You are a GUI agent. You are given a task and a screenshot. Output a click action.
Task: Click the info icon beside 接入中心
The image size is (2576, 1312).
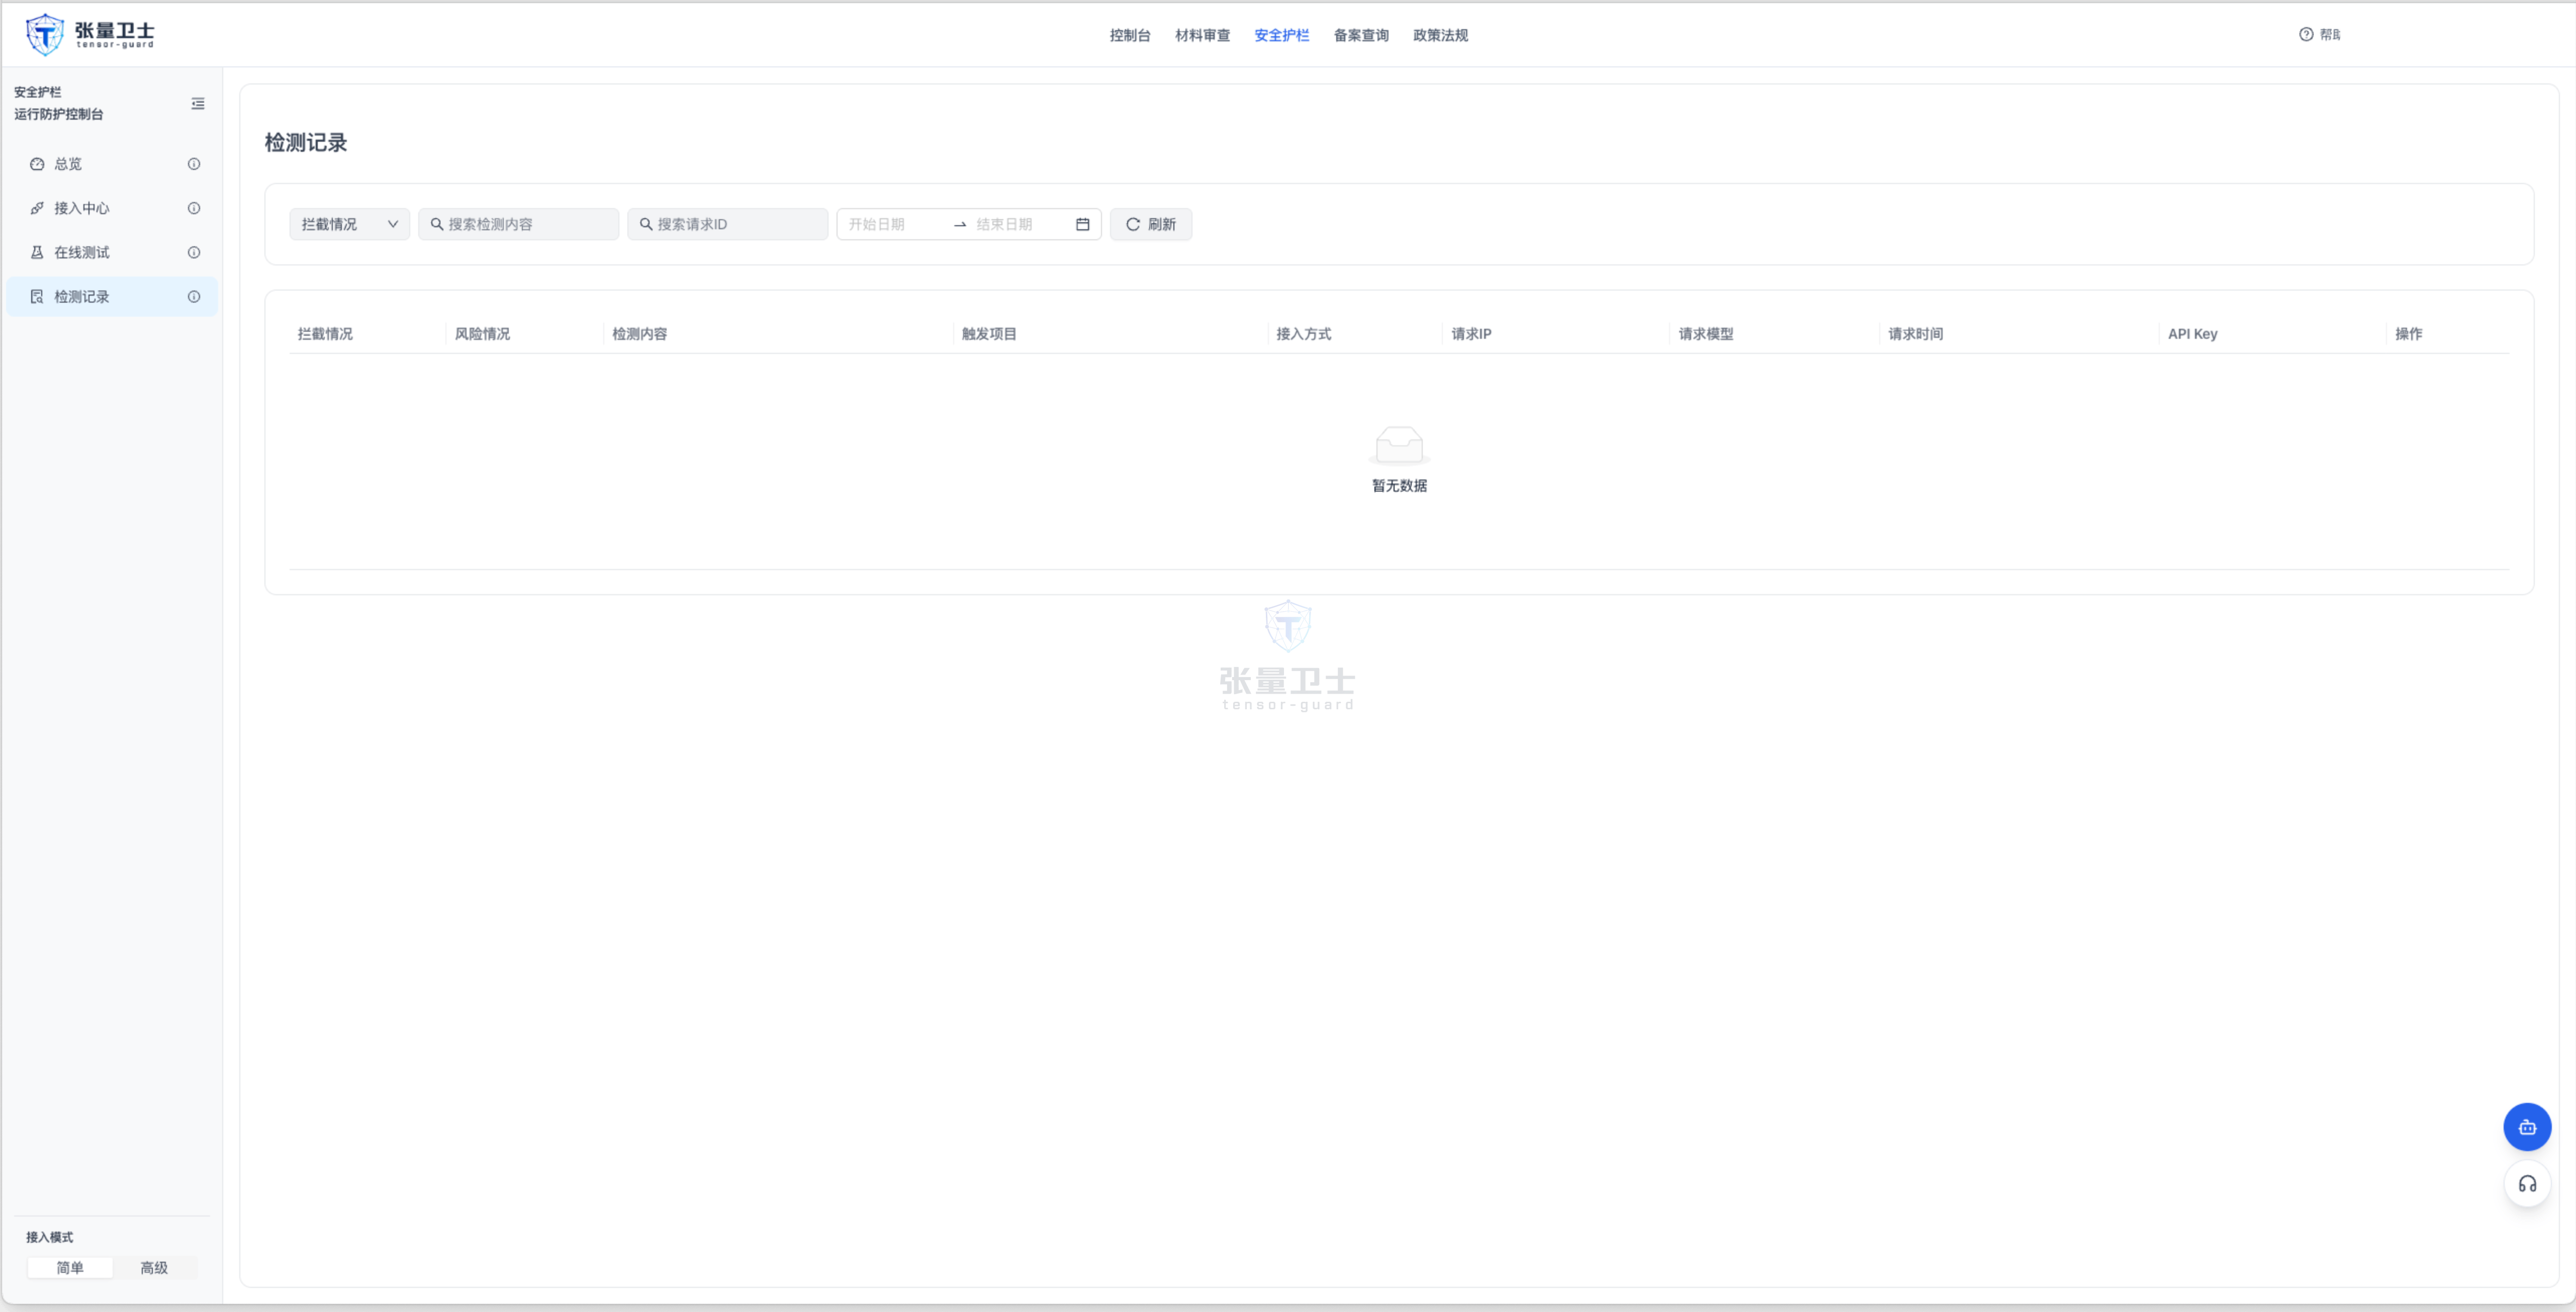coord(194,208)
